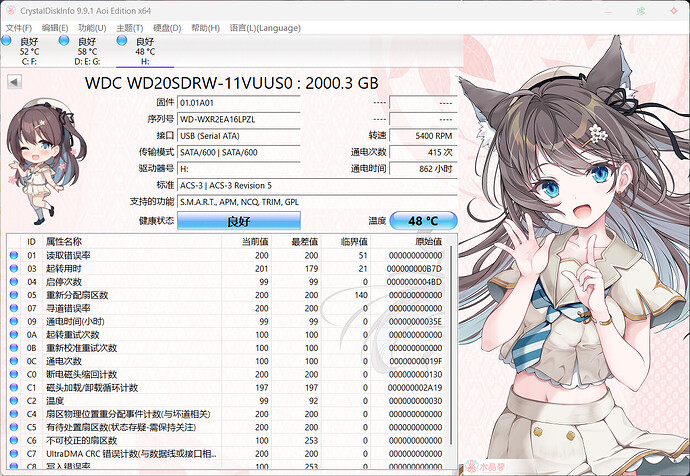Click the previous disk arrow button
Viewport: 690px width, 476px height.
tap(15, 82)
